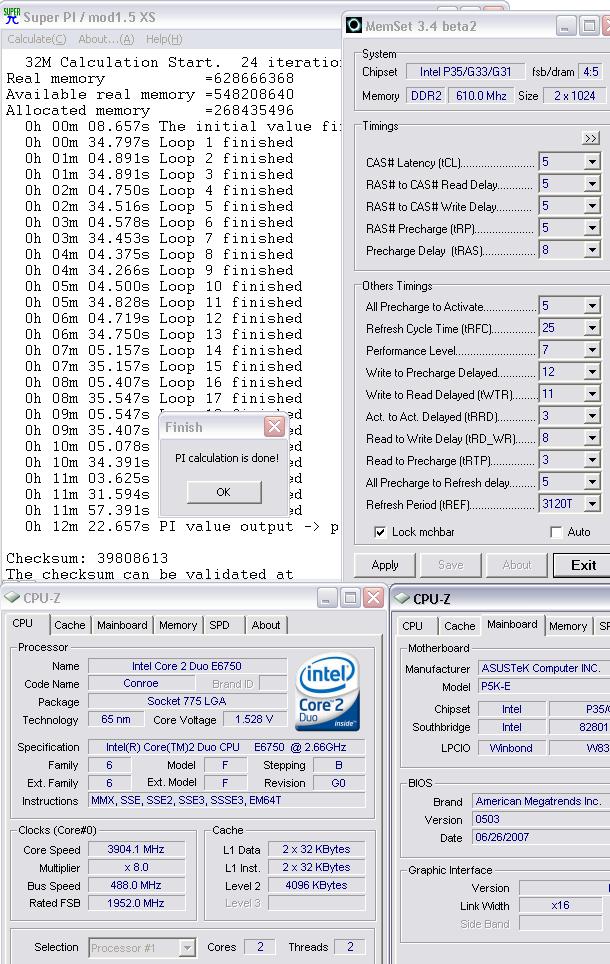The image size is (610, 964).
Task: Open the Act. to Act. Delayed (tRRD) dropdown
Action: point(592,416)
